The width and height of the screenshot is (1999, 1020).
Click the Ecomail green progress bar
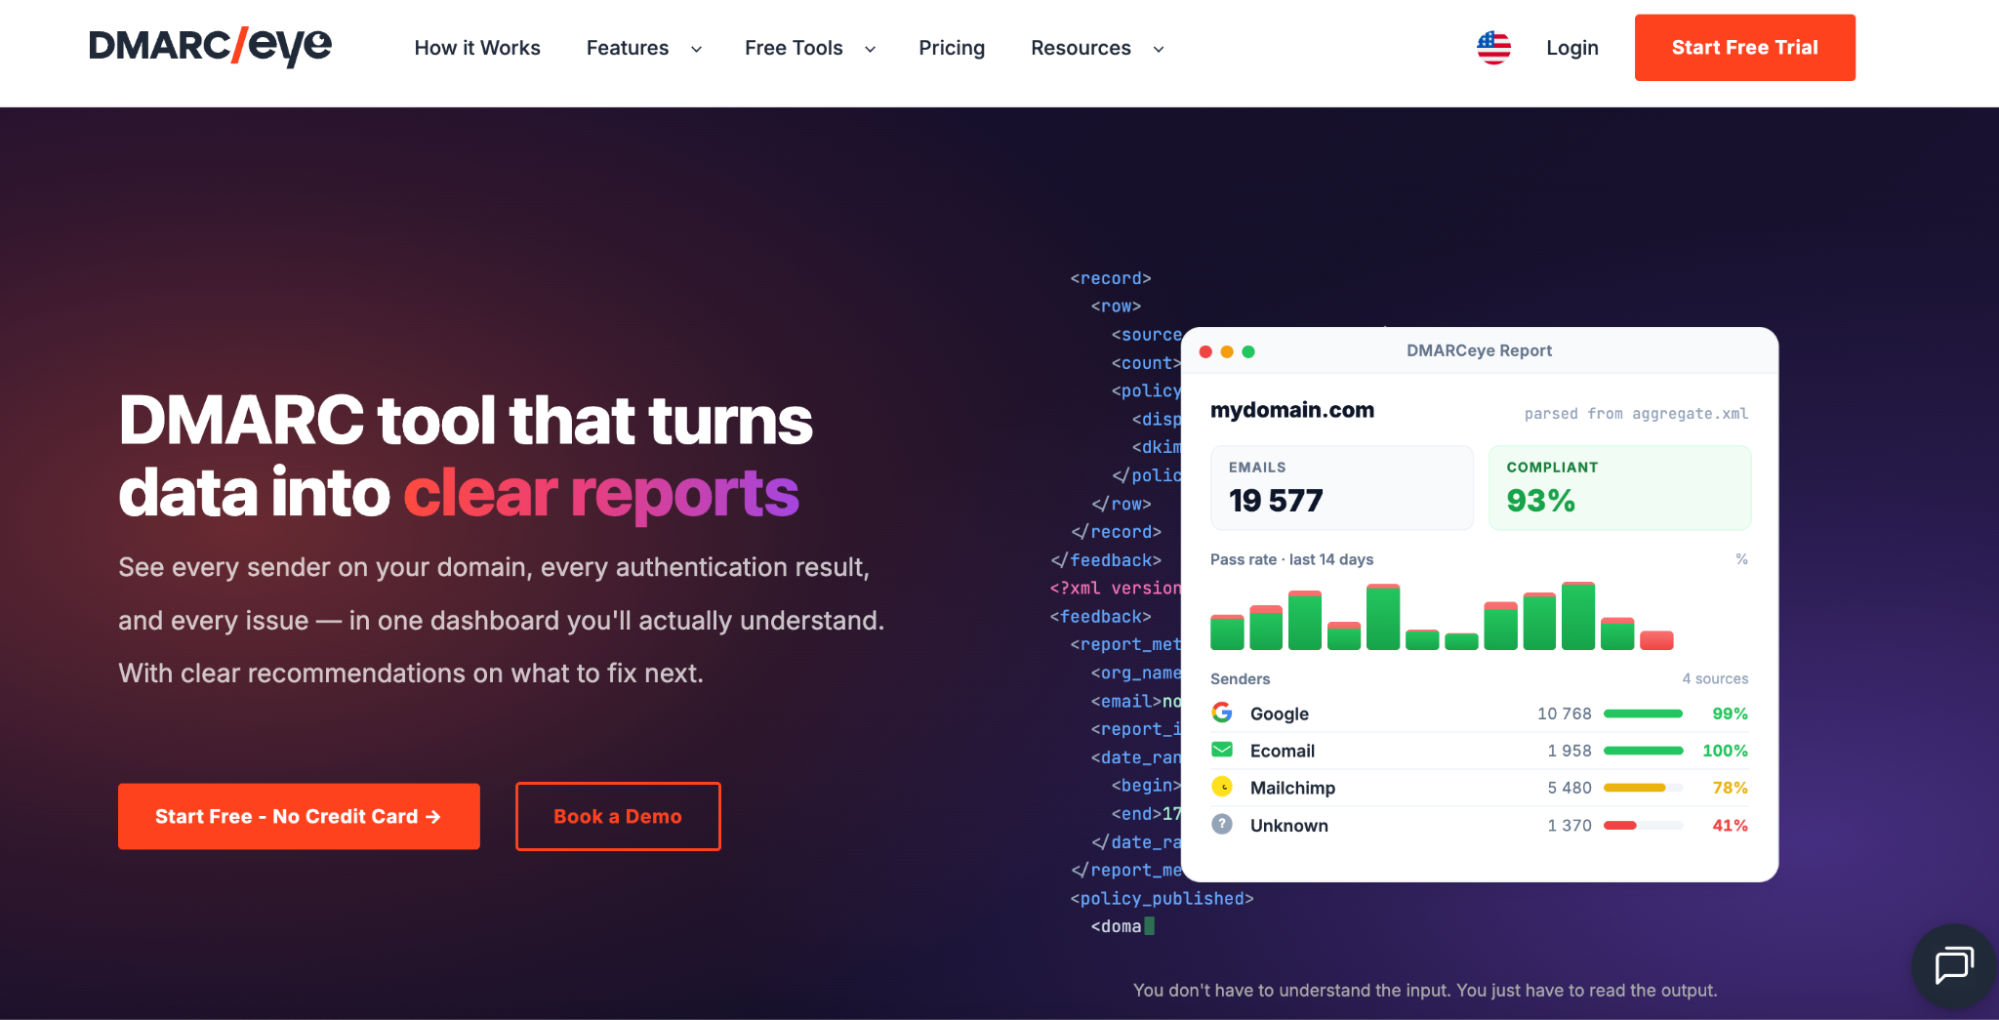[1643, 751]
